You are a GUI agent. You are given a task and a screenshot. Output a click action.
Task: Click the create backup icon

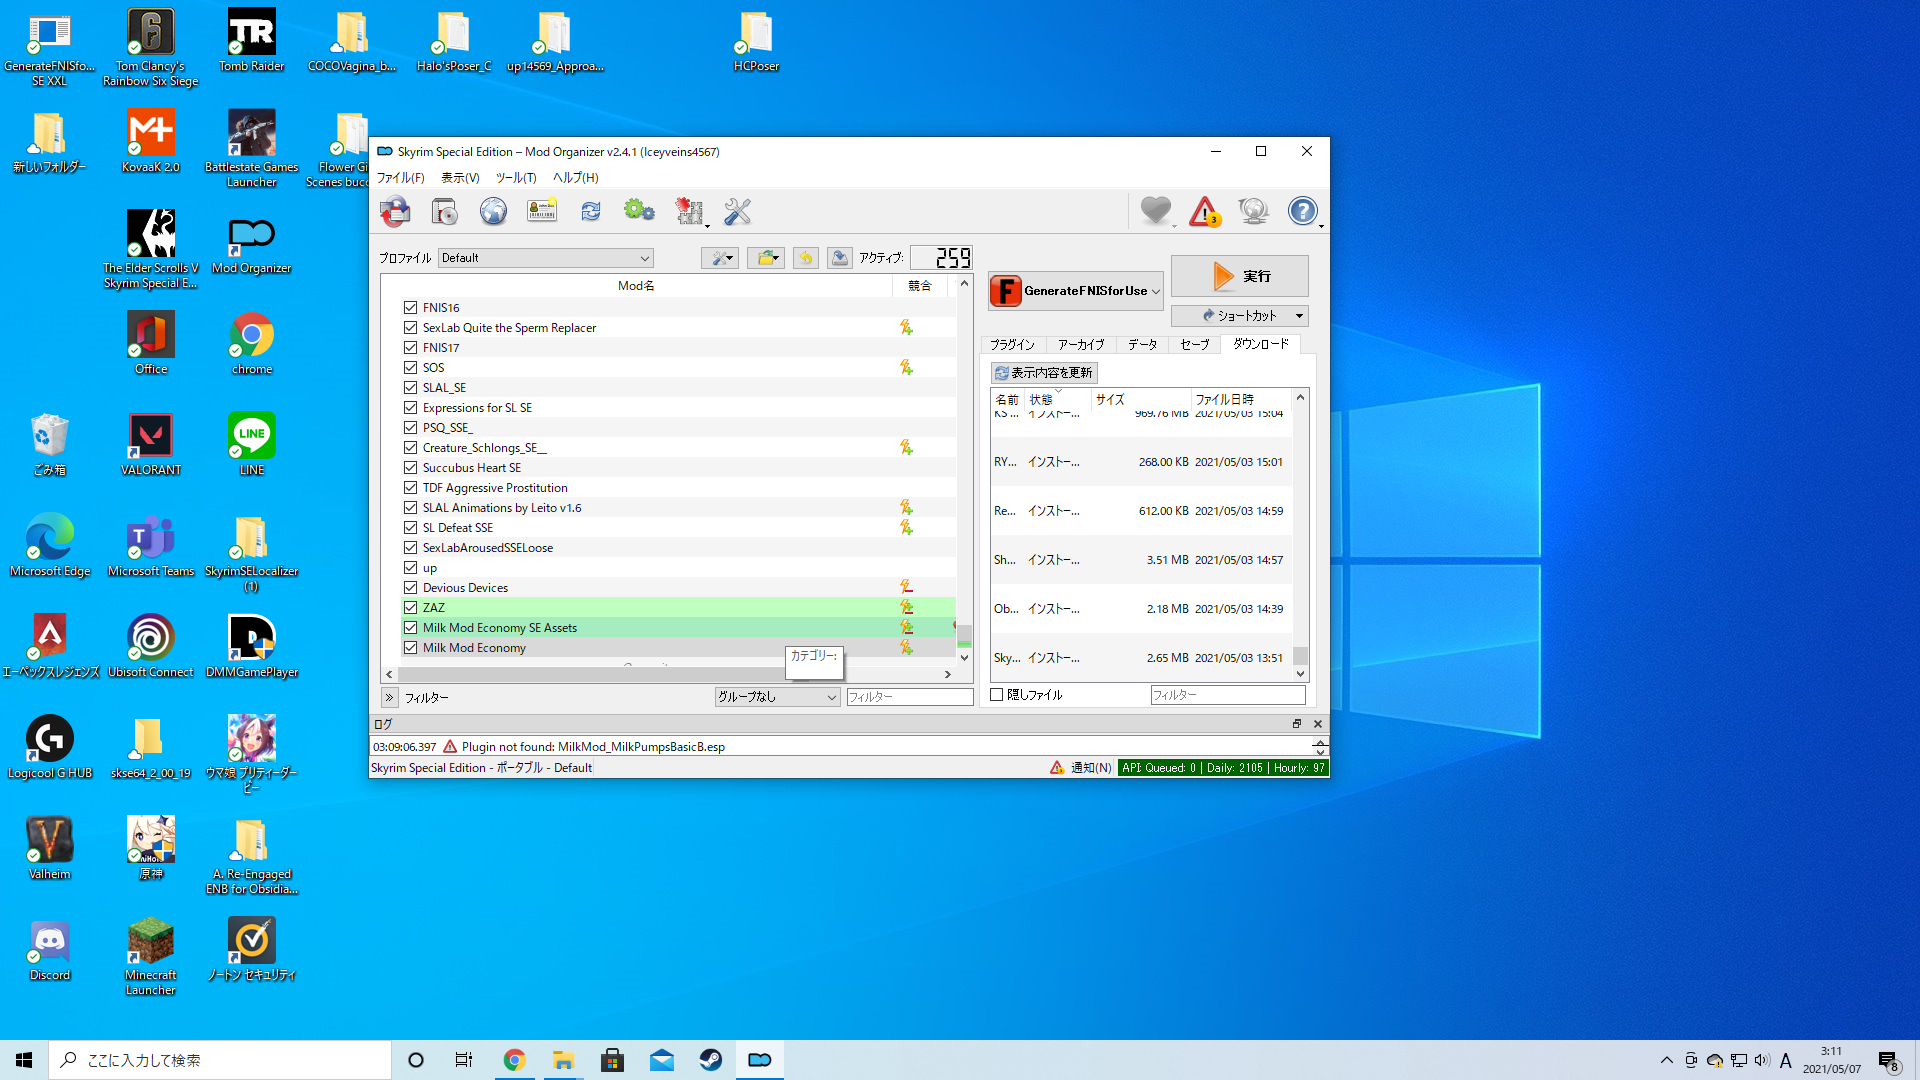point(840,258)
